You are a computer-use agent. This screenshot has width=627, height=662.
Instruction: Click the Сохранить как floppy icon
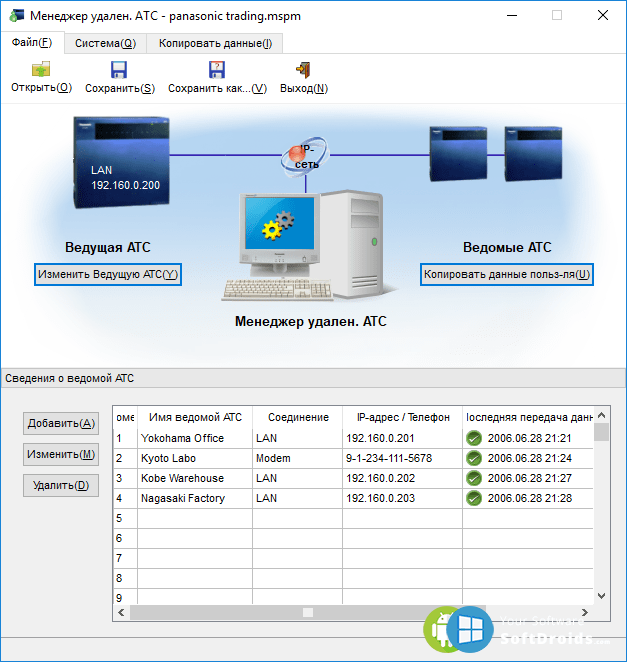217,70
